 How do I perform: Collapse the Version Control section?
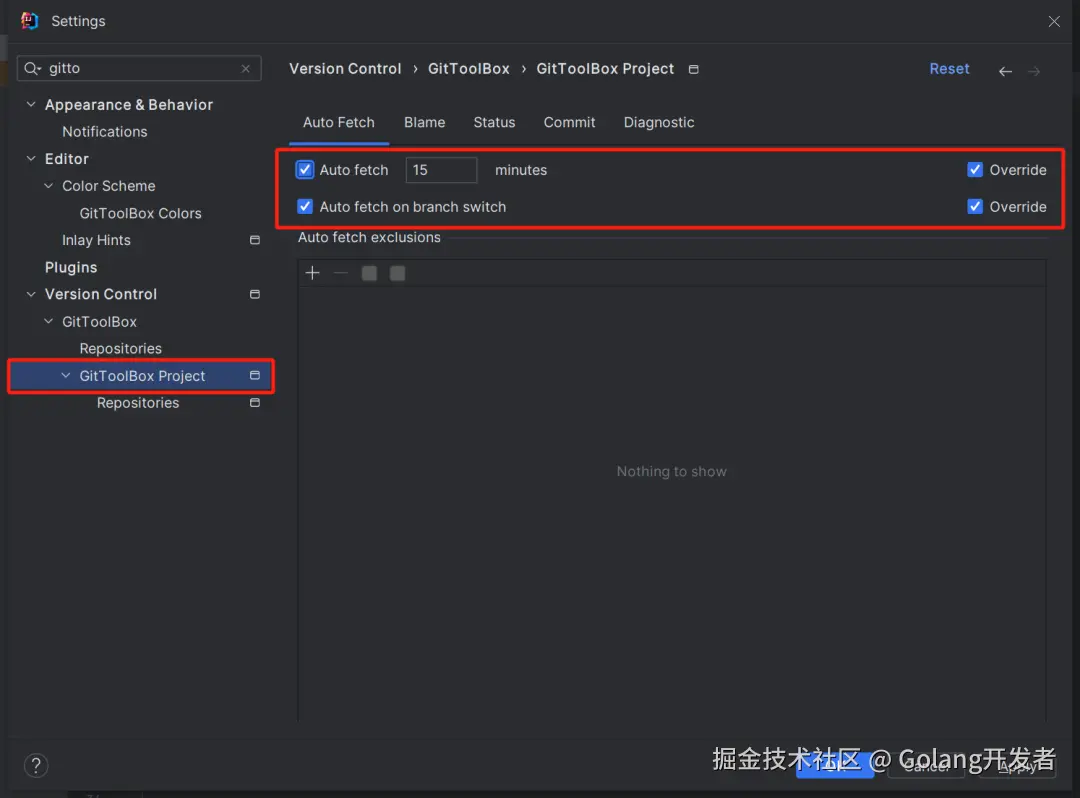31,294
